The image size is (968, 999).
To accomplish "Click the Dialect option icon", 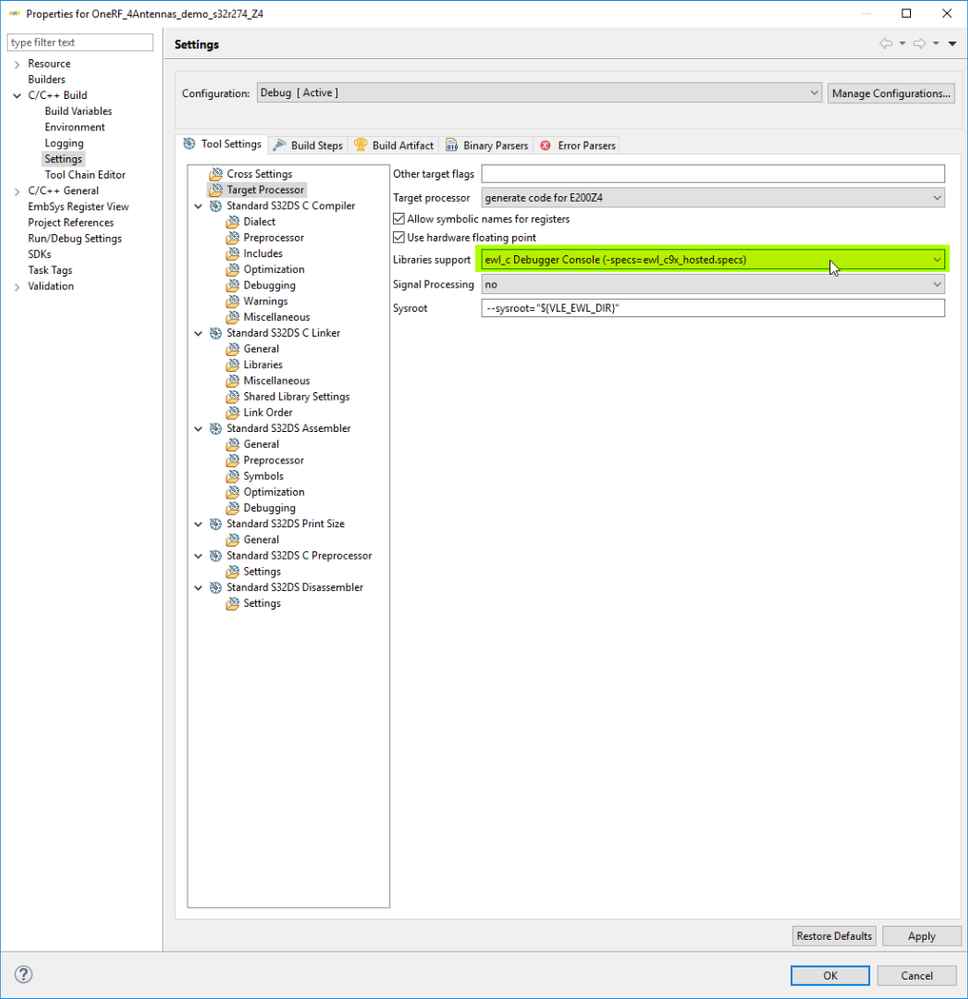I will click(233, 222).
